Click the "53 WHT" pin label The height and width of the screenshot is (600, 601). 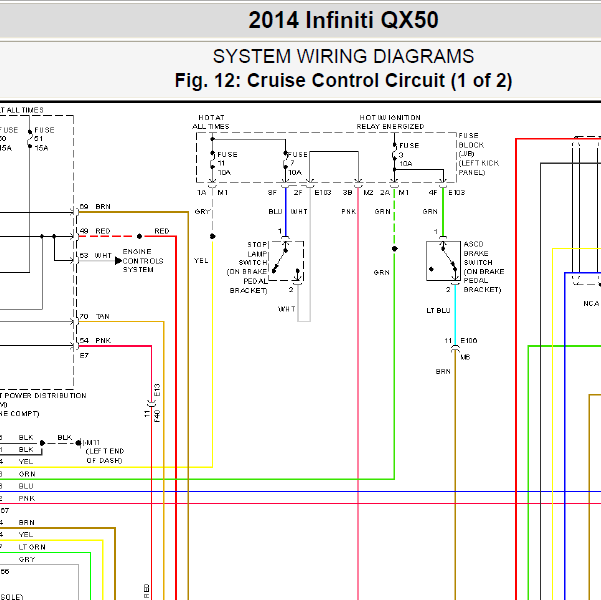pyautogui.click(x=95, y=256)
